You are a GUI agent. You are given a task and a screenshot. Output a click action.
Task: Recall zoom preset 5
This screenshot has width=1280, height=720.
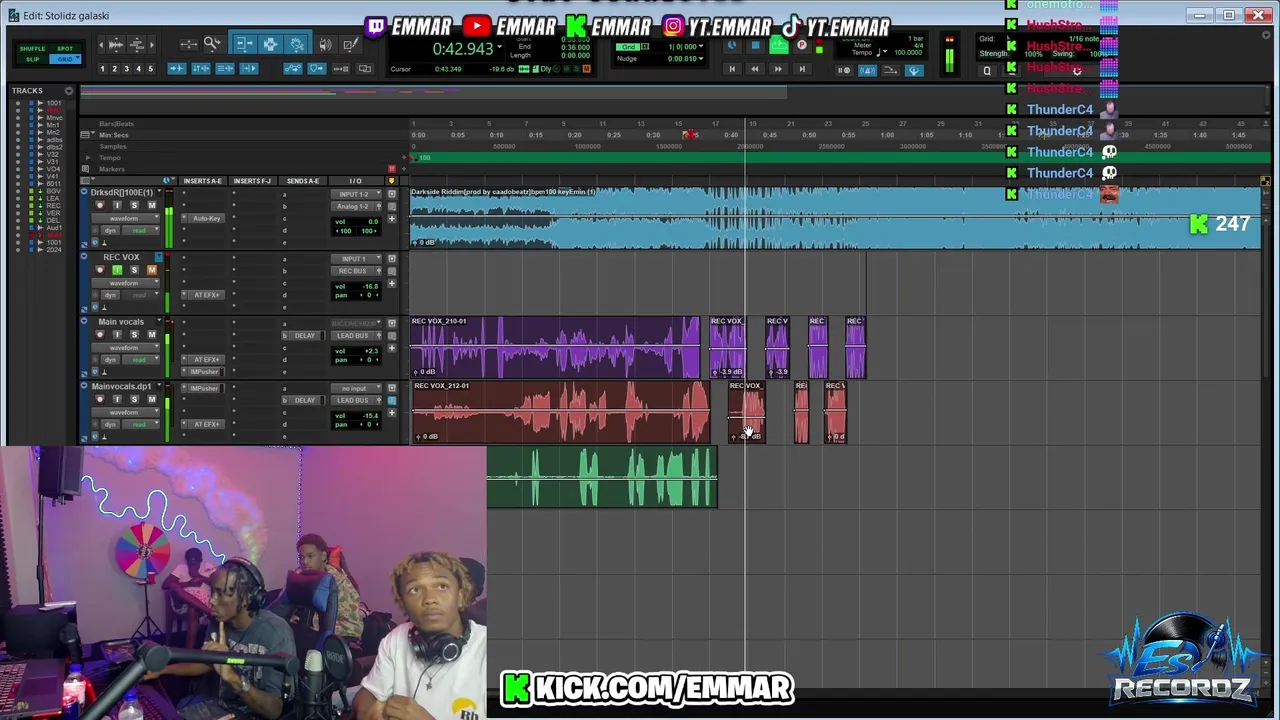pos(150,69)
